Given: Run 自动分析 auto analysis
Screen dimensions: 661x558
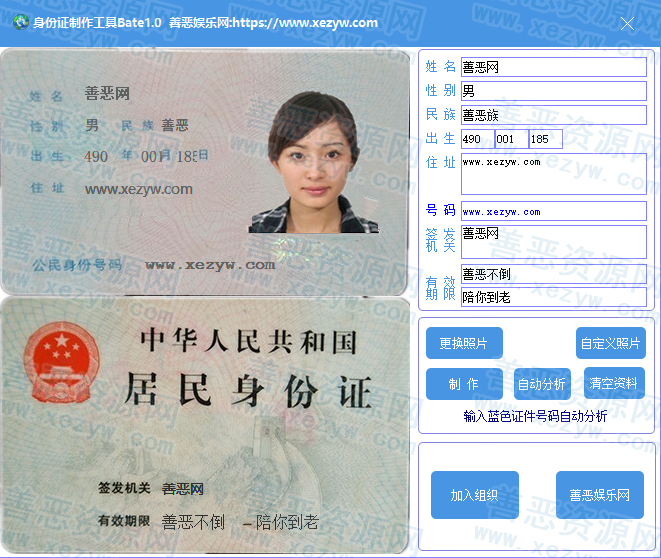Looking at the screenshot, I should 541,384.
